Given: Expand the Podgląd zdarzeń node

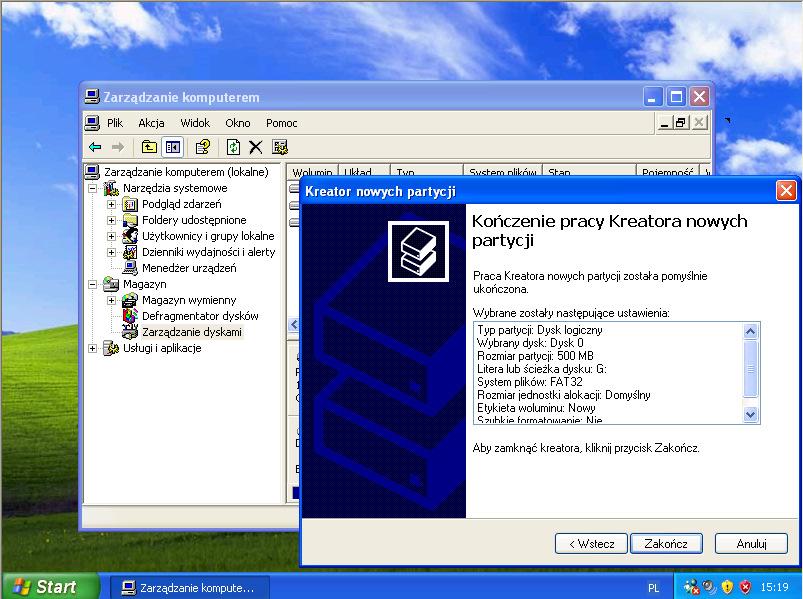Looking at the screenshot, I should (x=112, y=205).
